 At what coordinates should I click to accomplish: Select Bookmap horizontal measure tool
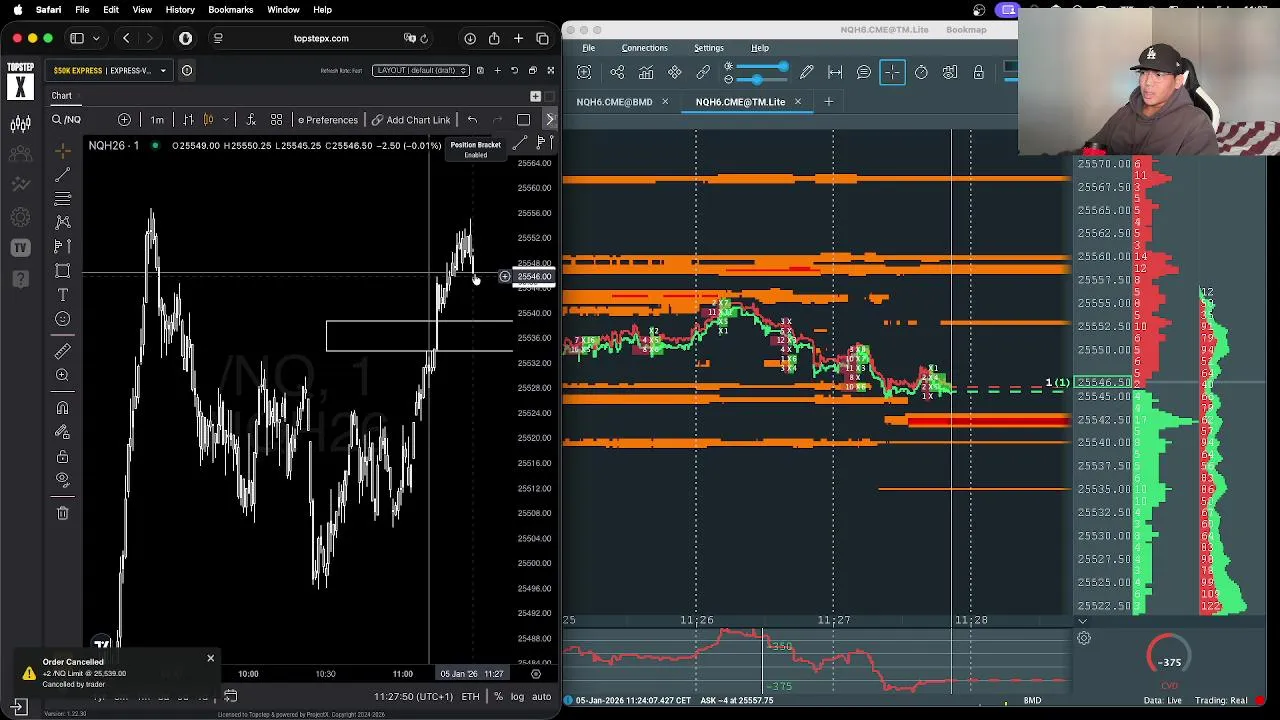pyautogui.click(x=835, y=72)
